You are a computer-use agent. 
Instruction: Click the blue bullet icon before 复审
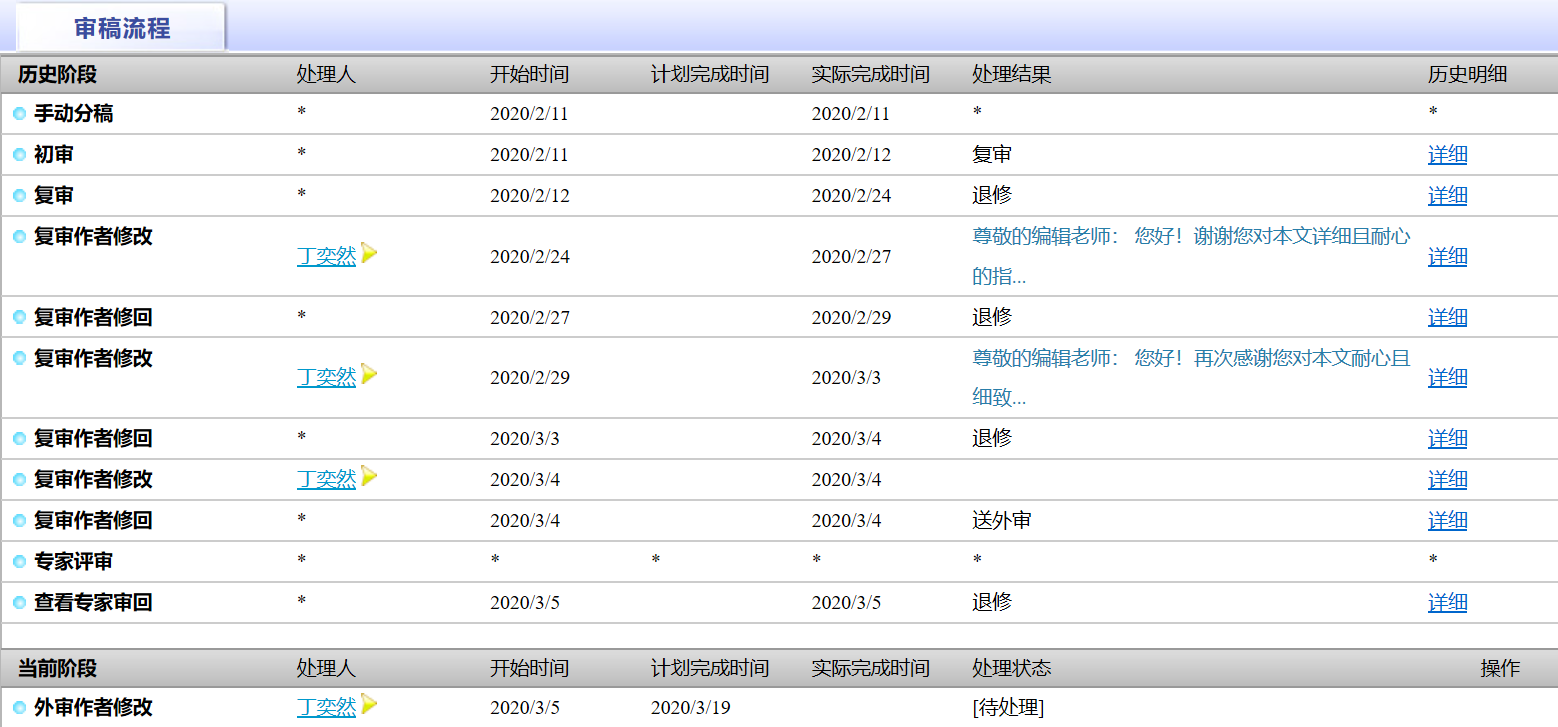click(x=19, y=196)
